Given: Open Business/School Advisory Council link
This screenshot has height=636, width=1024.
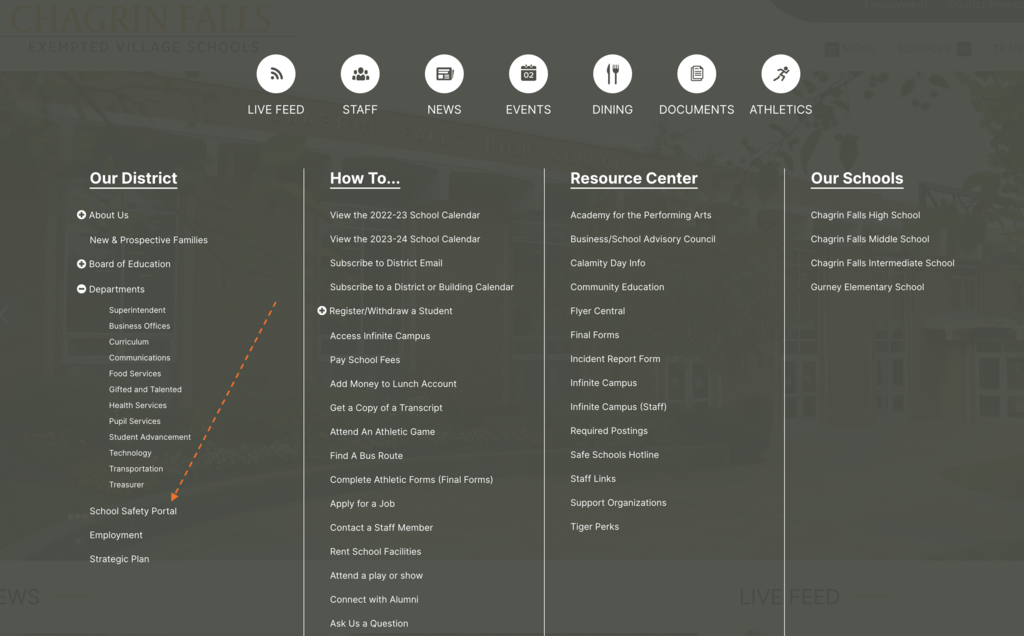Looking at the screenshot, I should [x=643, y=239].
